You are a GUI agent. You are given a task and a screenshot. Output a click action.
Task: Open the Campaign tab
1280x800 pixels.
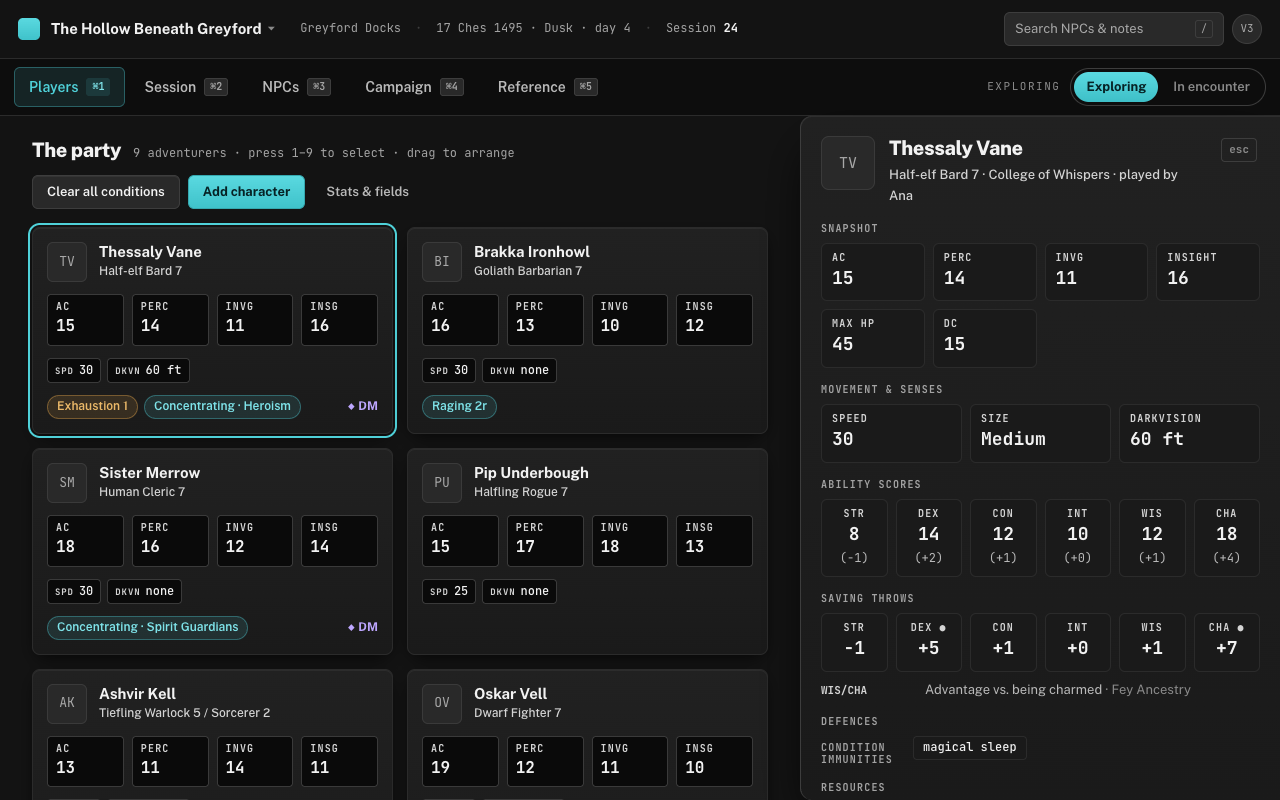click(414, 87)
